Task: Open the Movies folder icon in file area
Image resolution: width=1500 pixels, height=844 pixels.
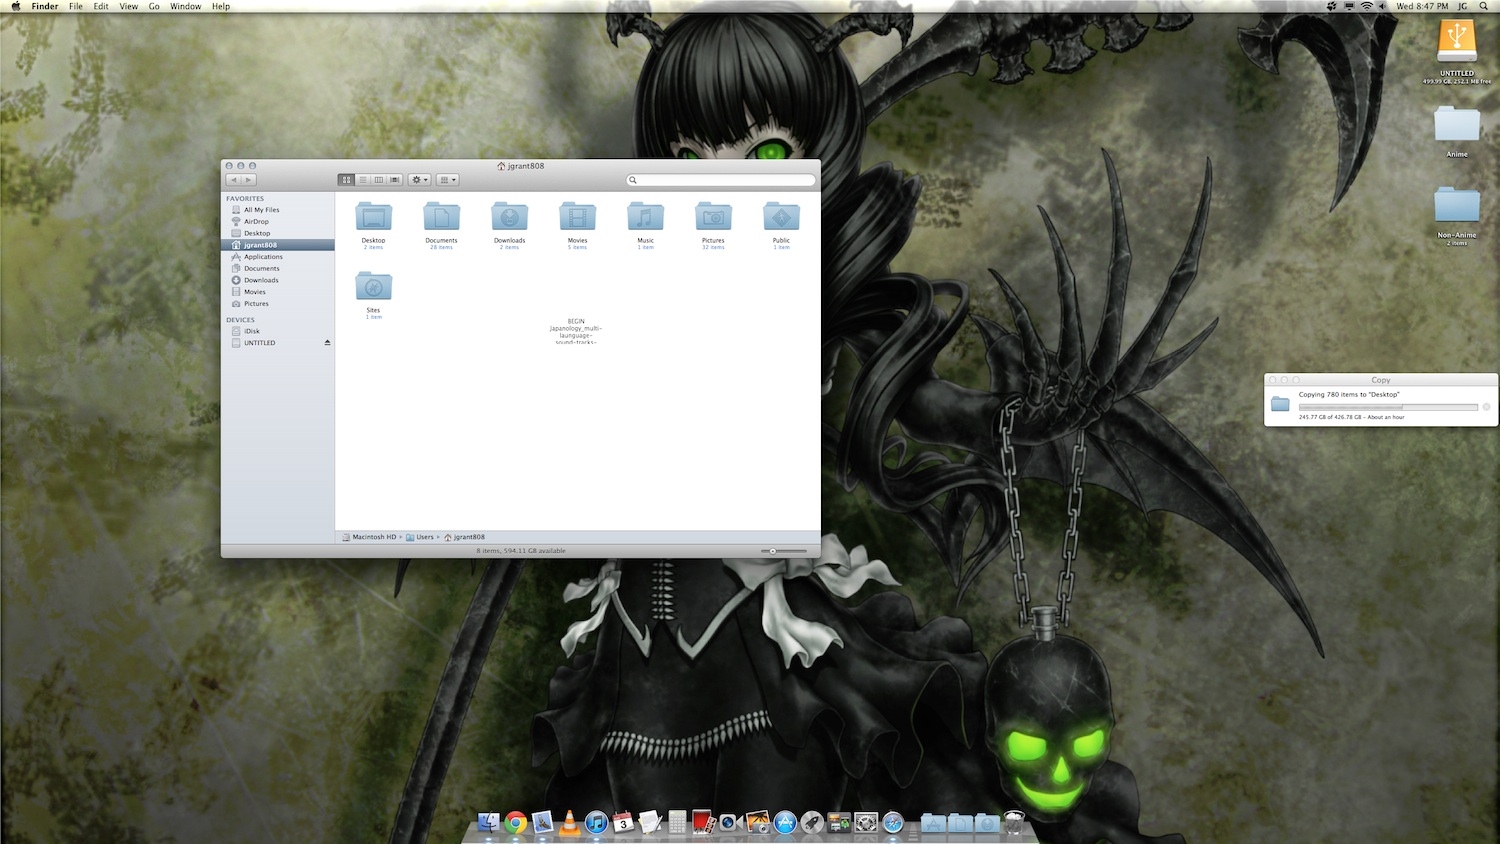Action: [577, 216]
